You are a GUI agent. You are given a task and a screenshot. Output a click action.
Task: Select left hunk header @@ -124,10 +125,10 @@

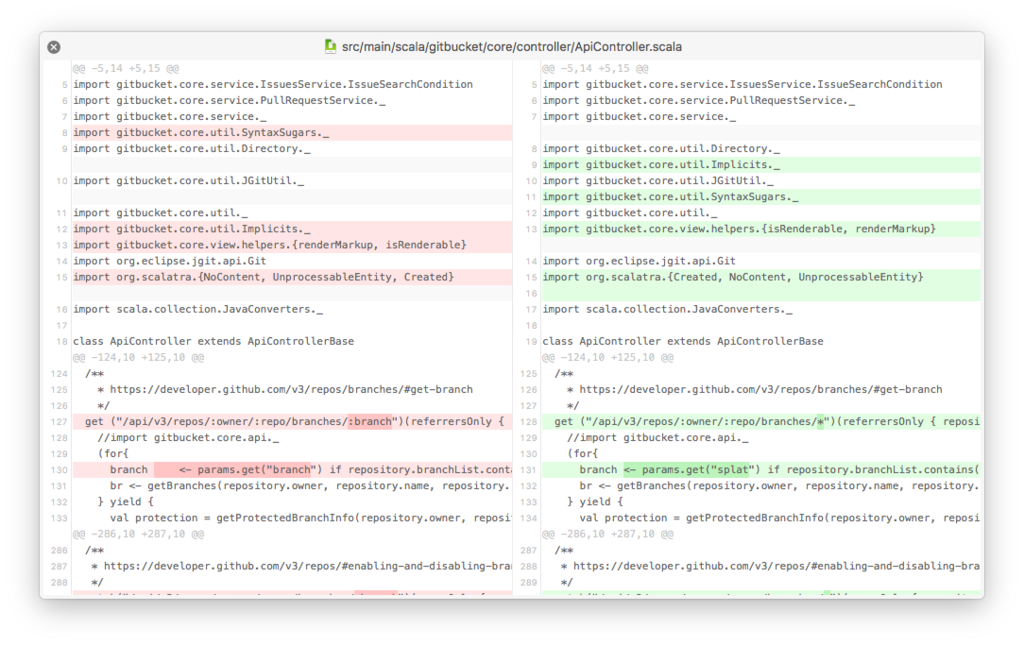tap(138, 357)
